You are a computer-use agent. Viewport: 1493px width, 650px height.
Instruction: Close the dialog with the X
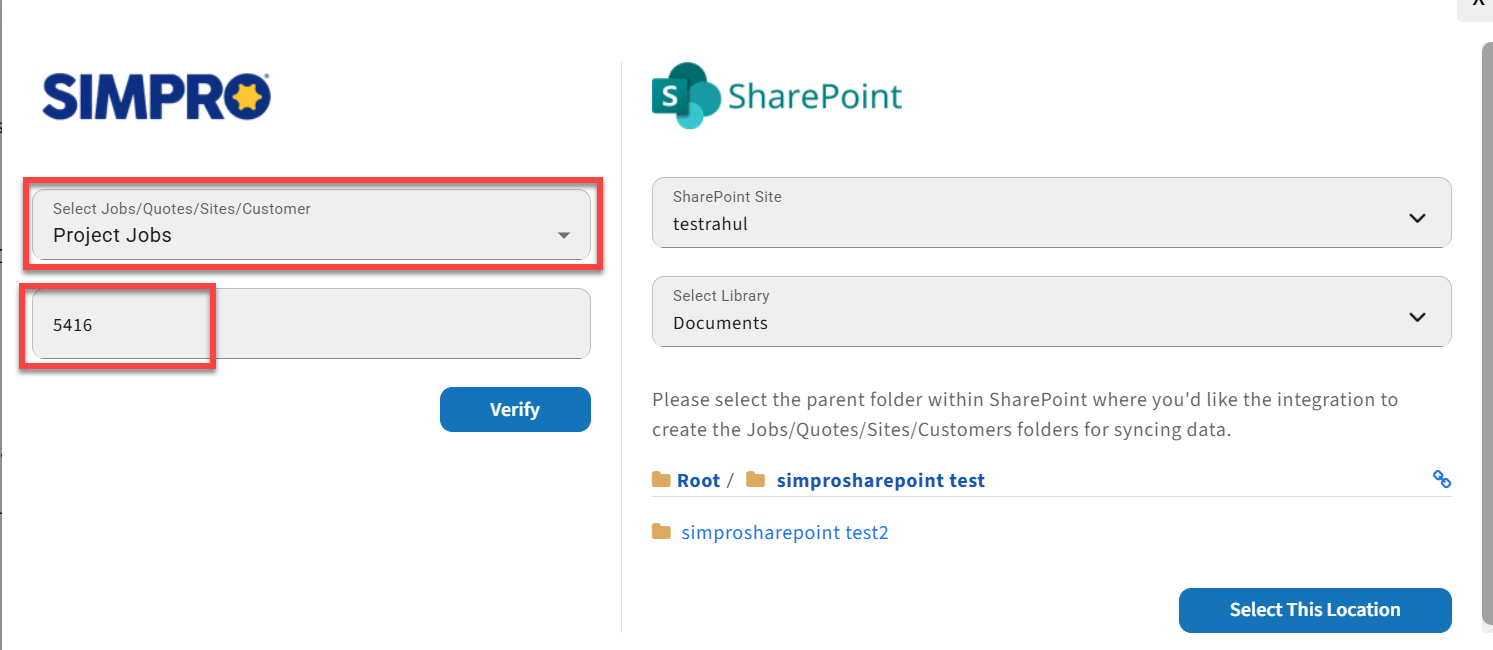[1478, 4]
